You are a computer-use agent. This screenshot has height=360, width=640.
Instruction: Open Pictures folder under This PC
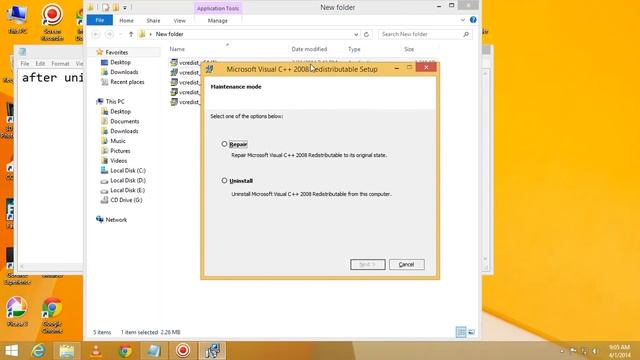pos(120,151)
